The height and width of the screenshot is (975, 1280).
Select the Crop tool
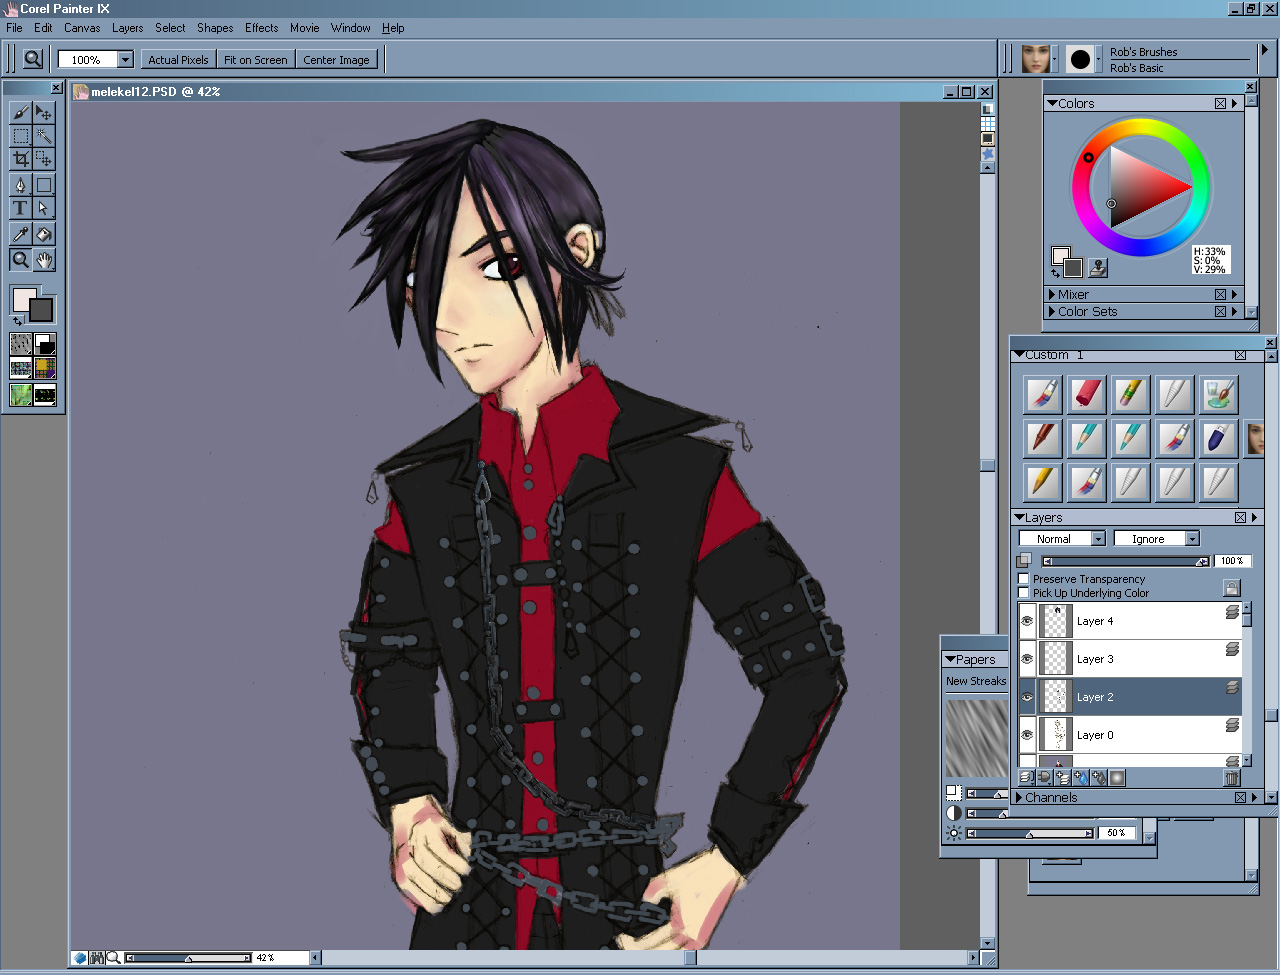21,159
